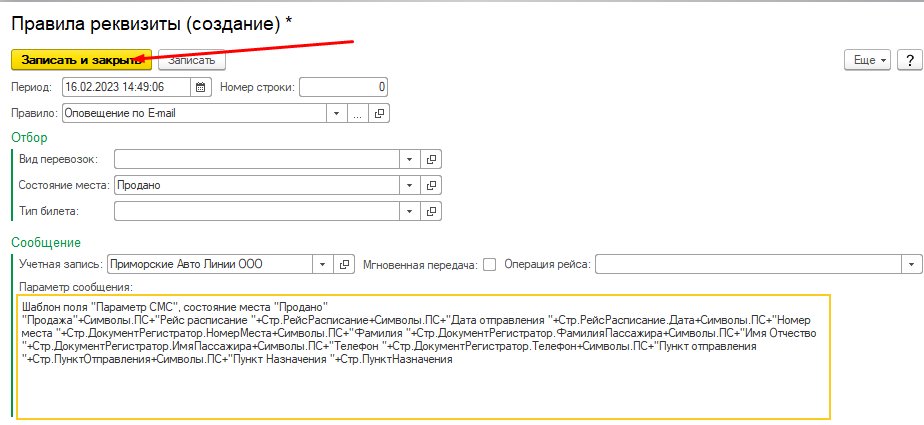Expand the Состояние места dropdown
This screenshot has width=924, height=425.
tap(409, 185)
